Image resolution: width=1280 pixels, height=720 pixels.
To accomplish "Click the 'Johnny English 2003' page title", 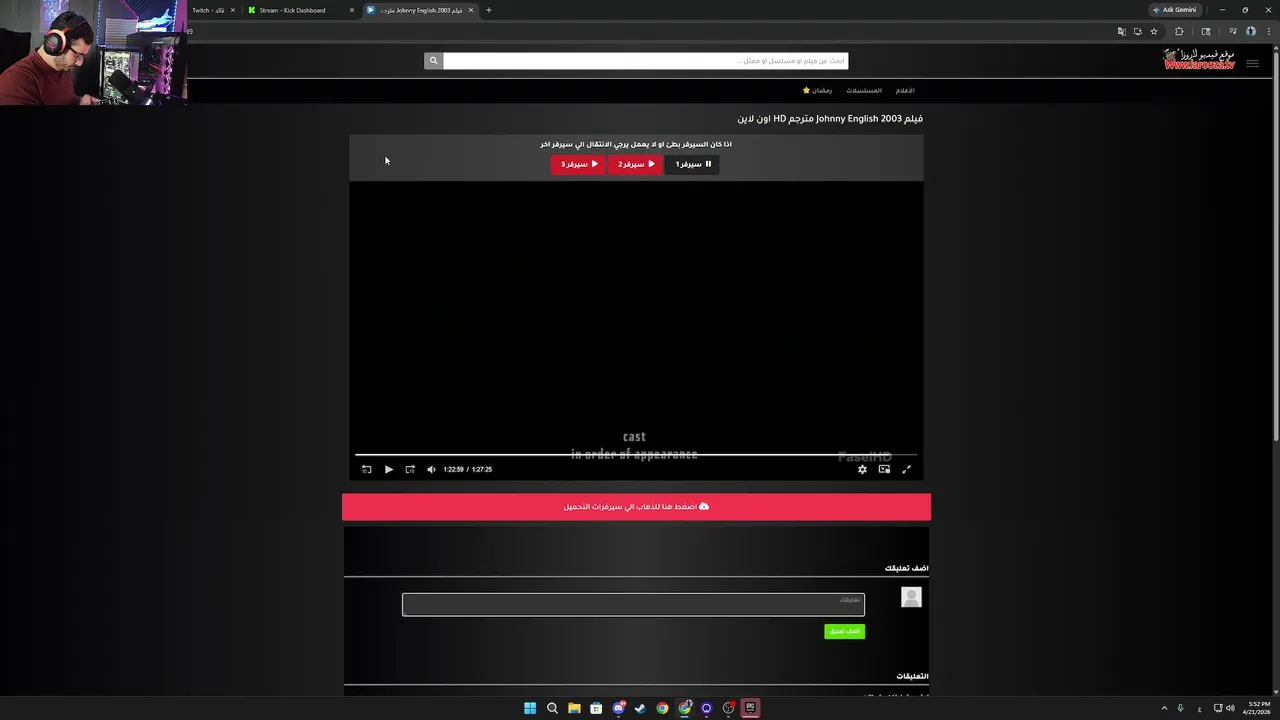I will pyautogui.click(x=830, y=119).
